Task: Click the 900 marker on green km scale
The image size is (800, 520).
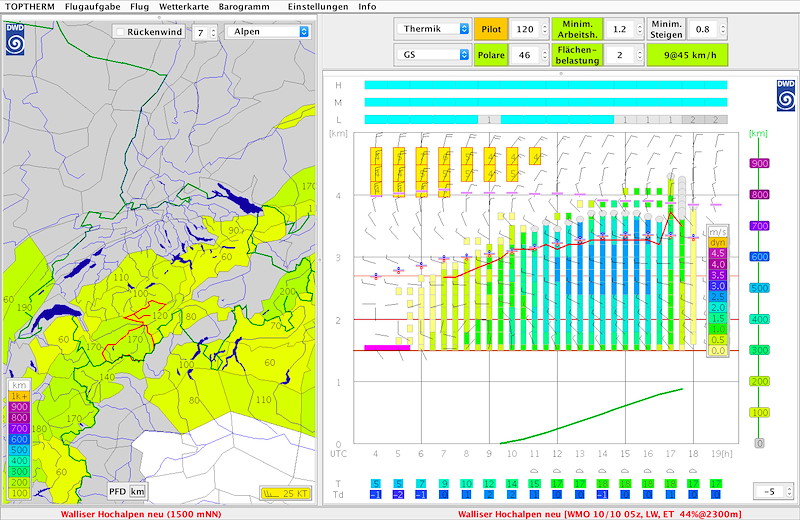Action: point(759,163)
